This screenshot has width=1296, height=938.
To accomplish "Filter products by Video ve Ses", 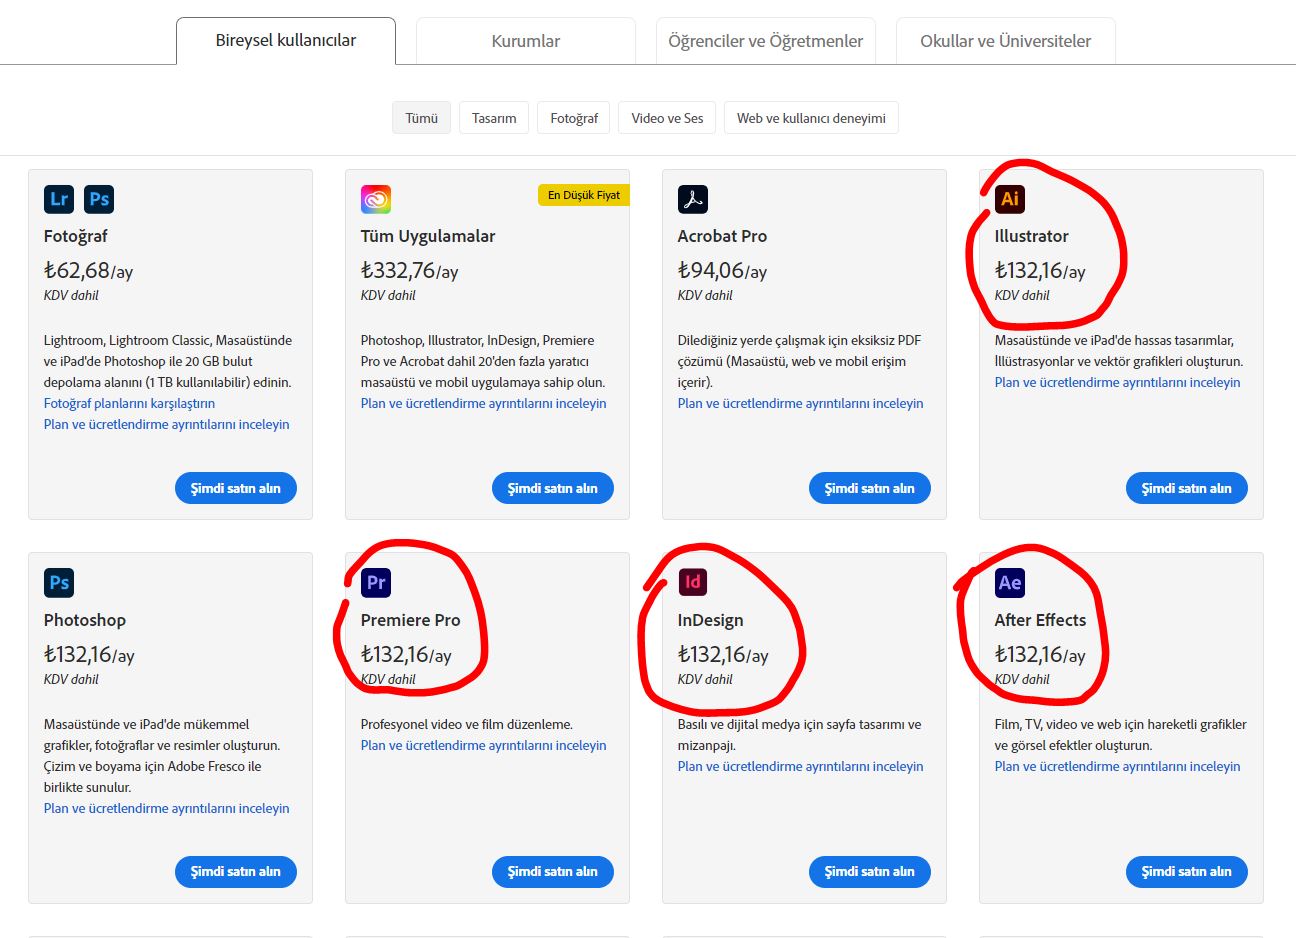I will (x=667, y=118).
